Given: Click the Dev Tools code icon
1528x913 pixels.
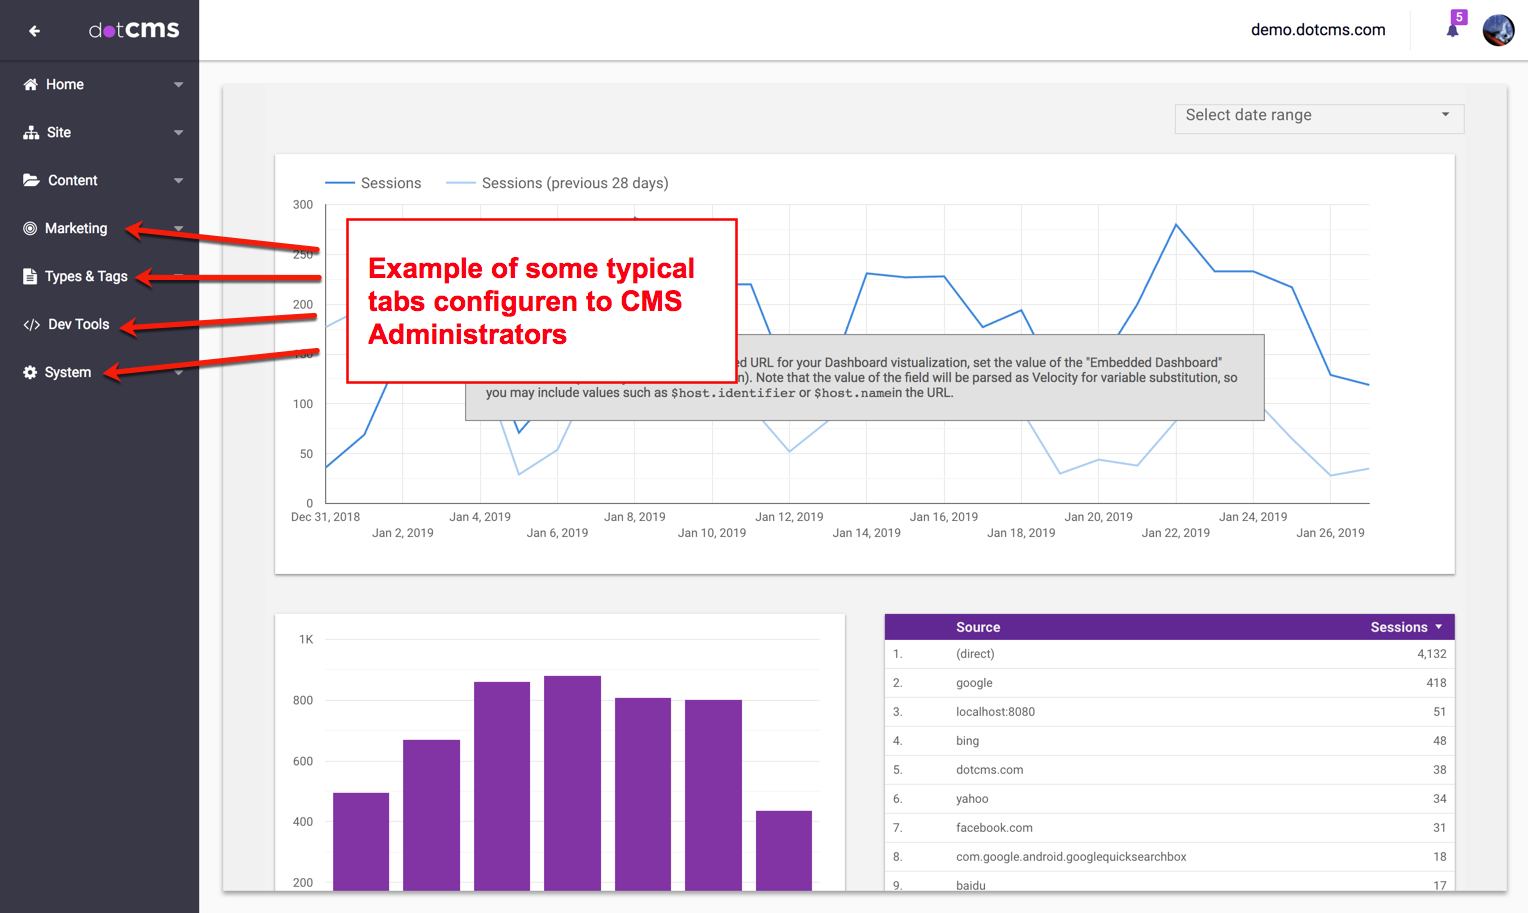Looking at the screenshot, I should click(x=31, y=325).
